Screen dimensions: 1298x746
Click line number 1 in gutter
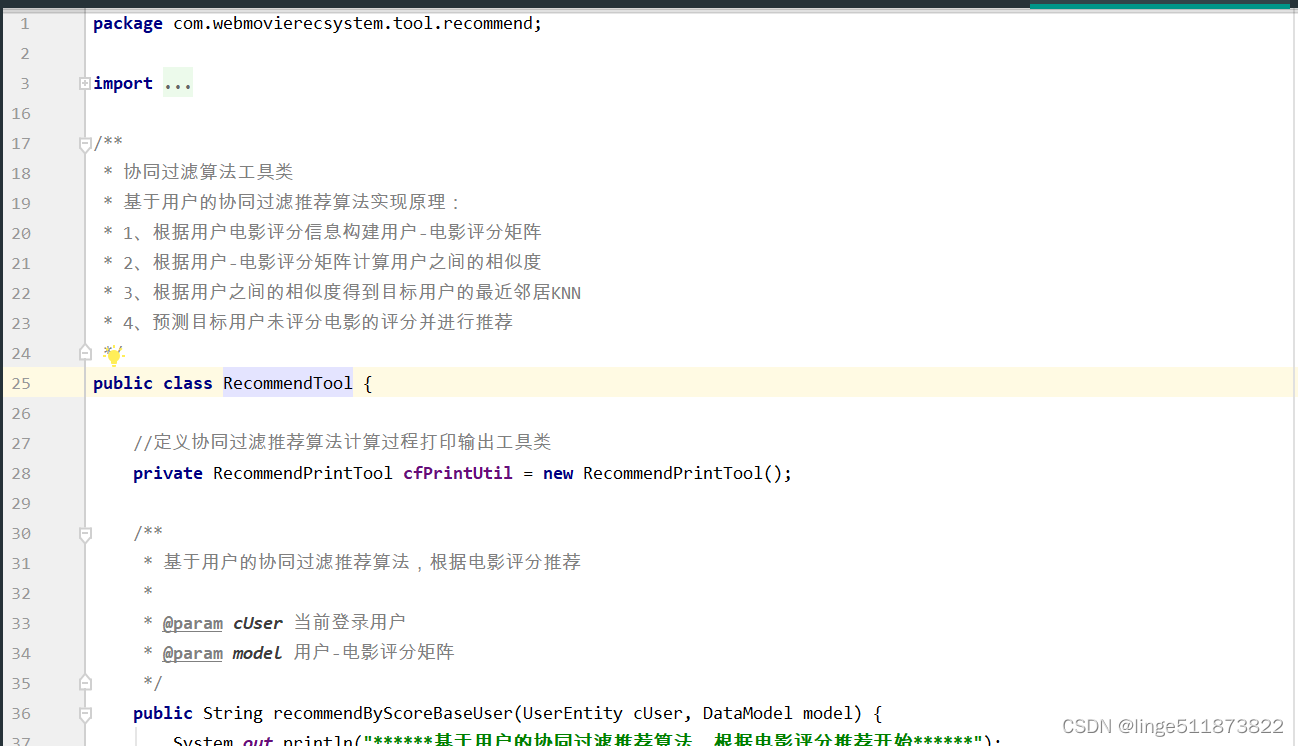click(25, 23)
